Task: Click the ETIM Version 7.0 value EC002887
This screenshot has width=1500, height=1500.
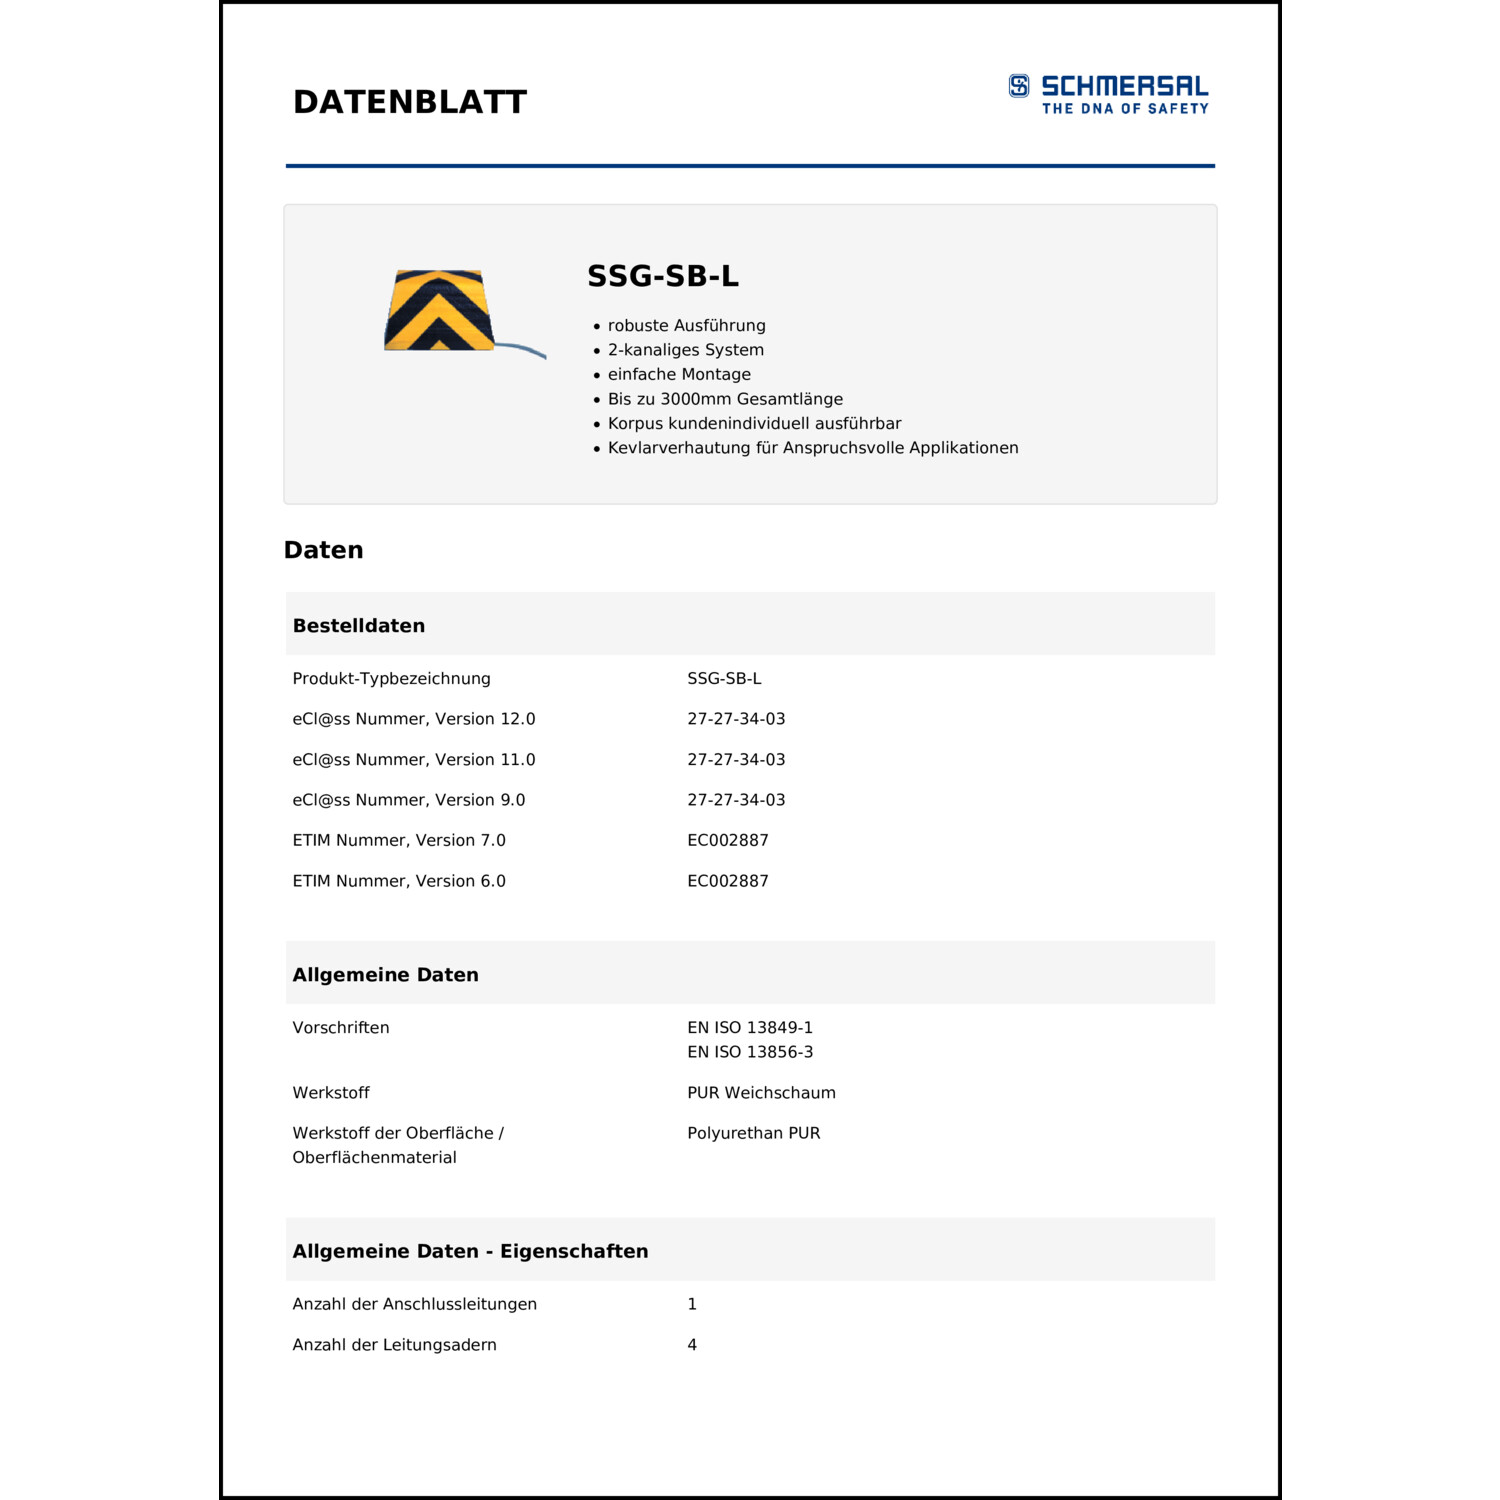Action: pos(728,841)
